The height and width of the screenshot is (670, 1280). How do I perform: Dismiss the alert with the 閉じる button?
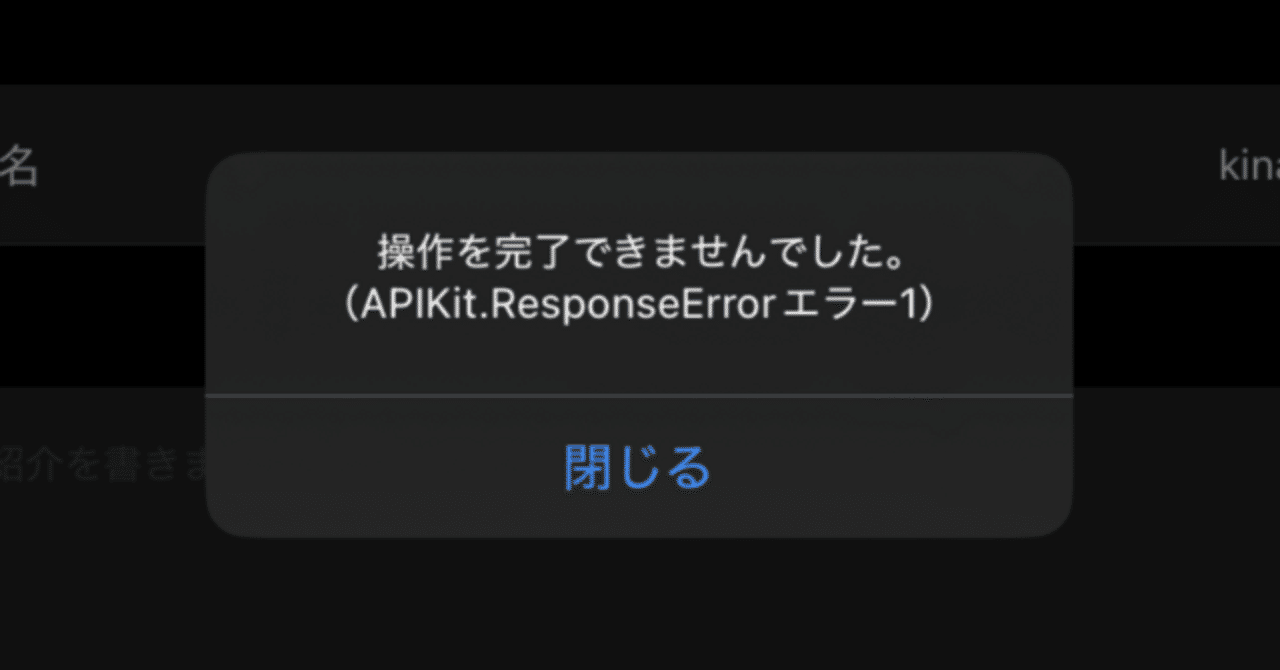(x=639, y=467)
